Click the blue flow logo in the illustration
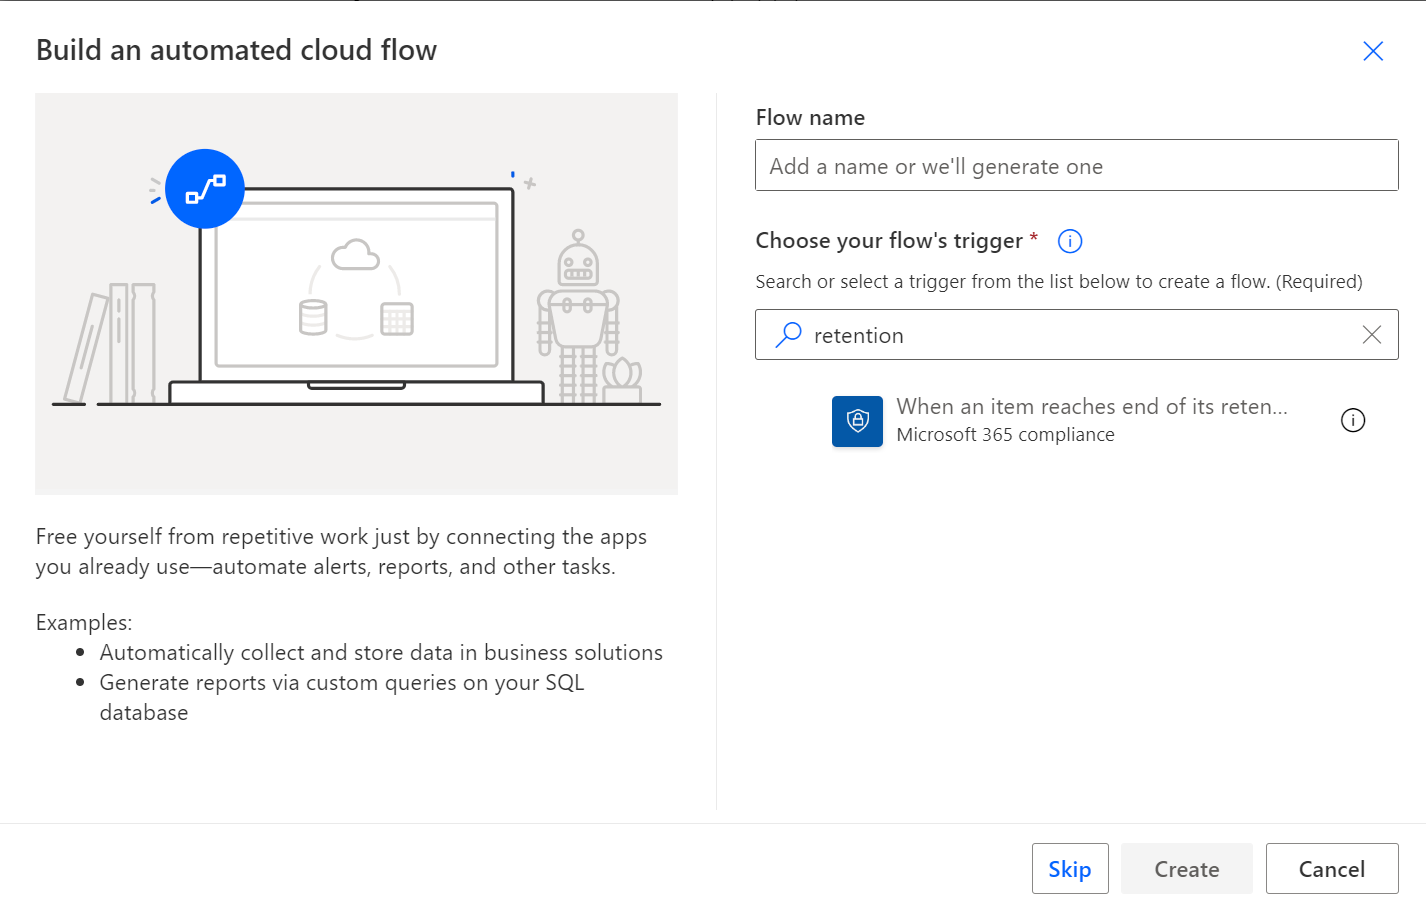 tap(205, 189)
